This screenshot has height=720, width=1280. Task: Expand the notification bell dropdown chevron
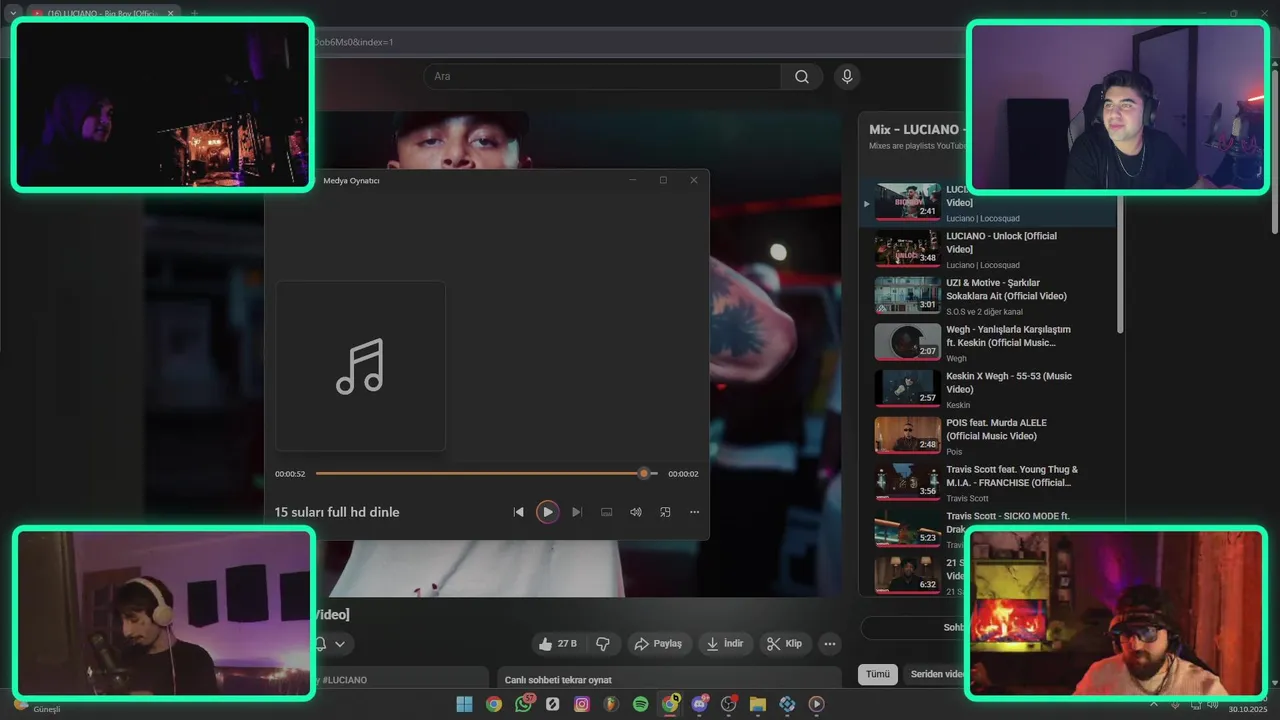point(340,644)
